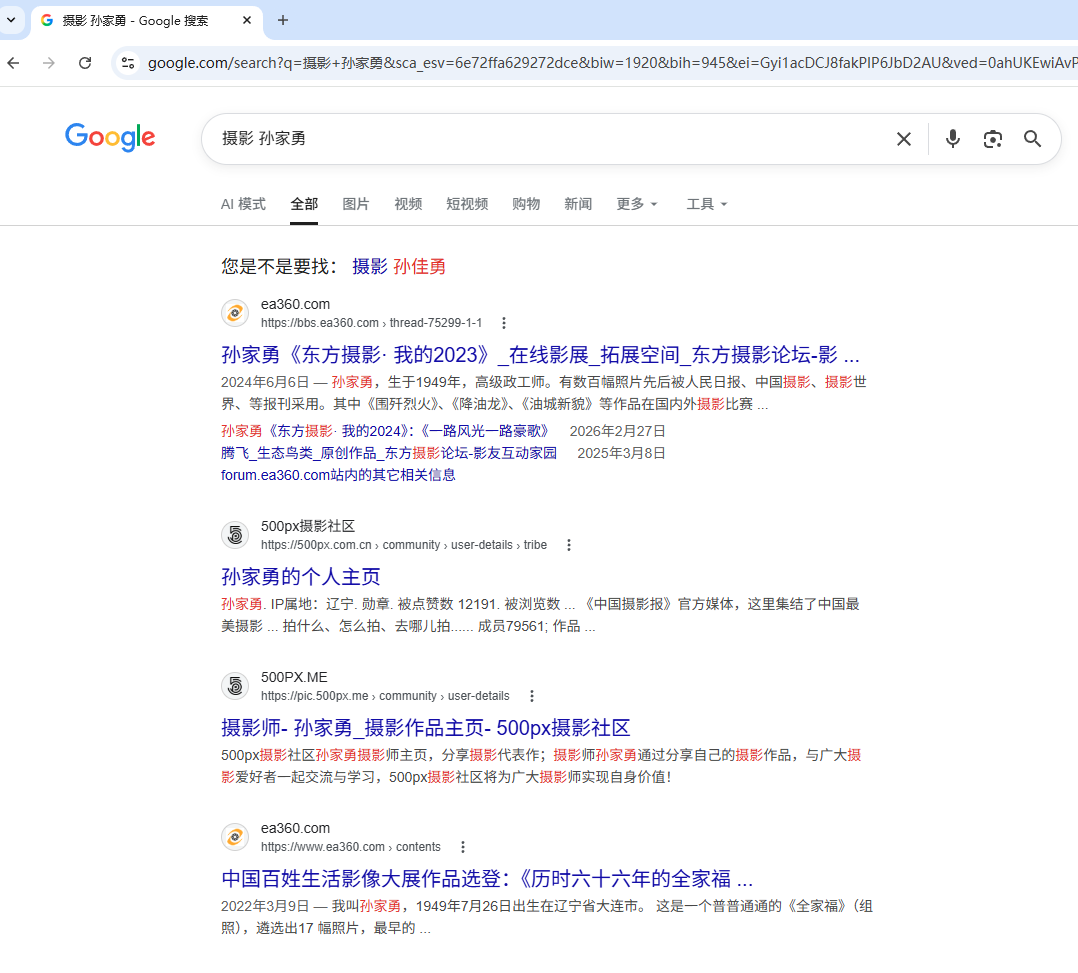Click the magnifying glass search icon

click(1032, 139)
